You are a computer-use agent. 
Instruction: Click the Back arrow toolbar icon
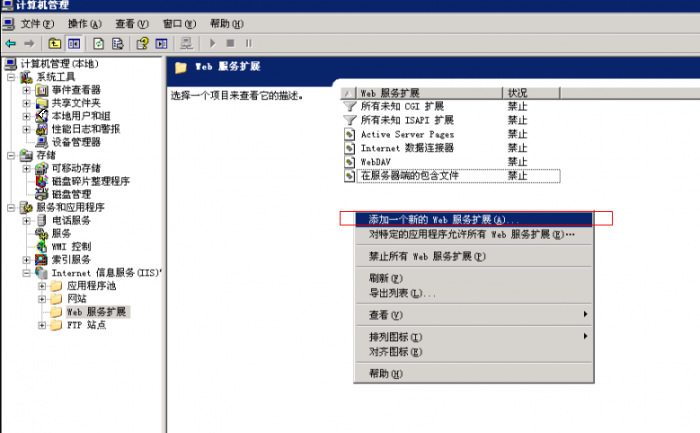[10, 43]
